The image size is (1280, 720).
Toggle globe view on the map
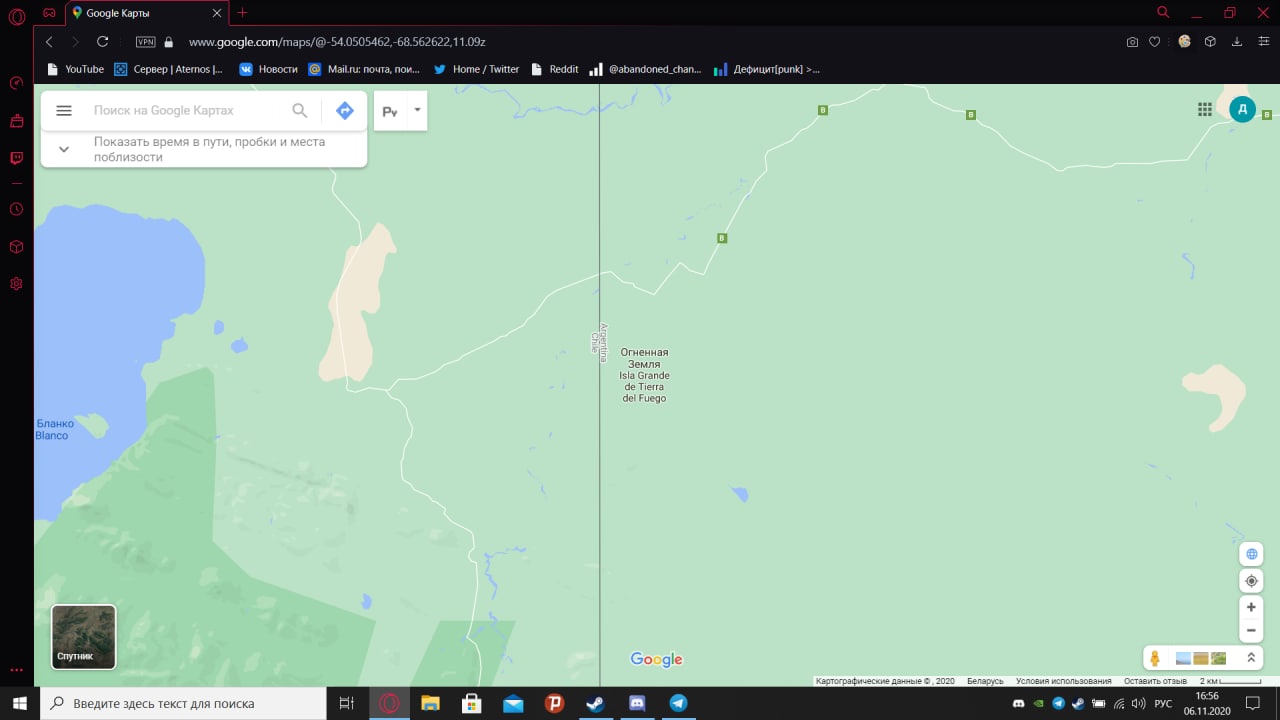[x=1251, y=554]
